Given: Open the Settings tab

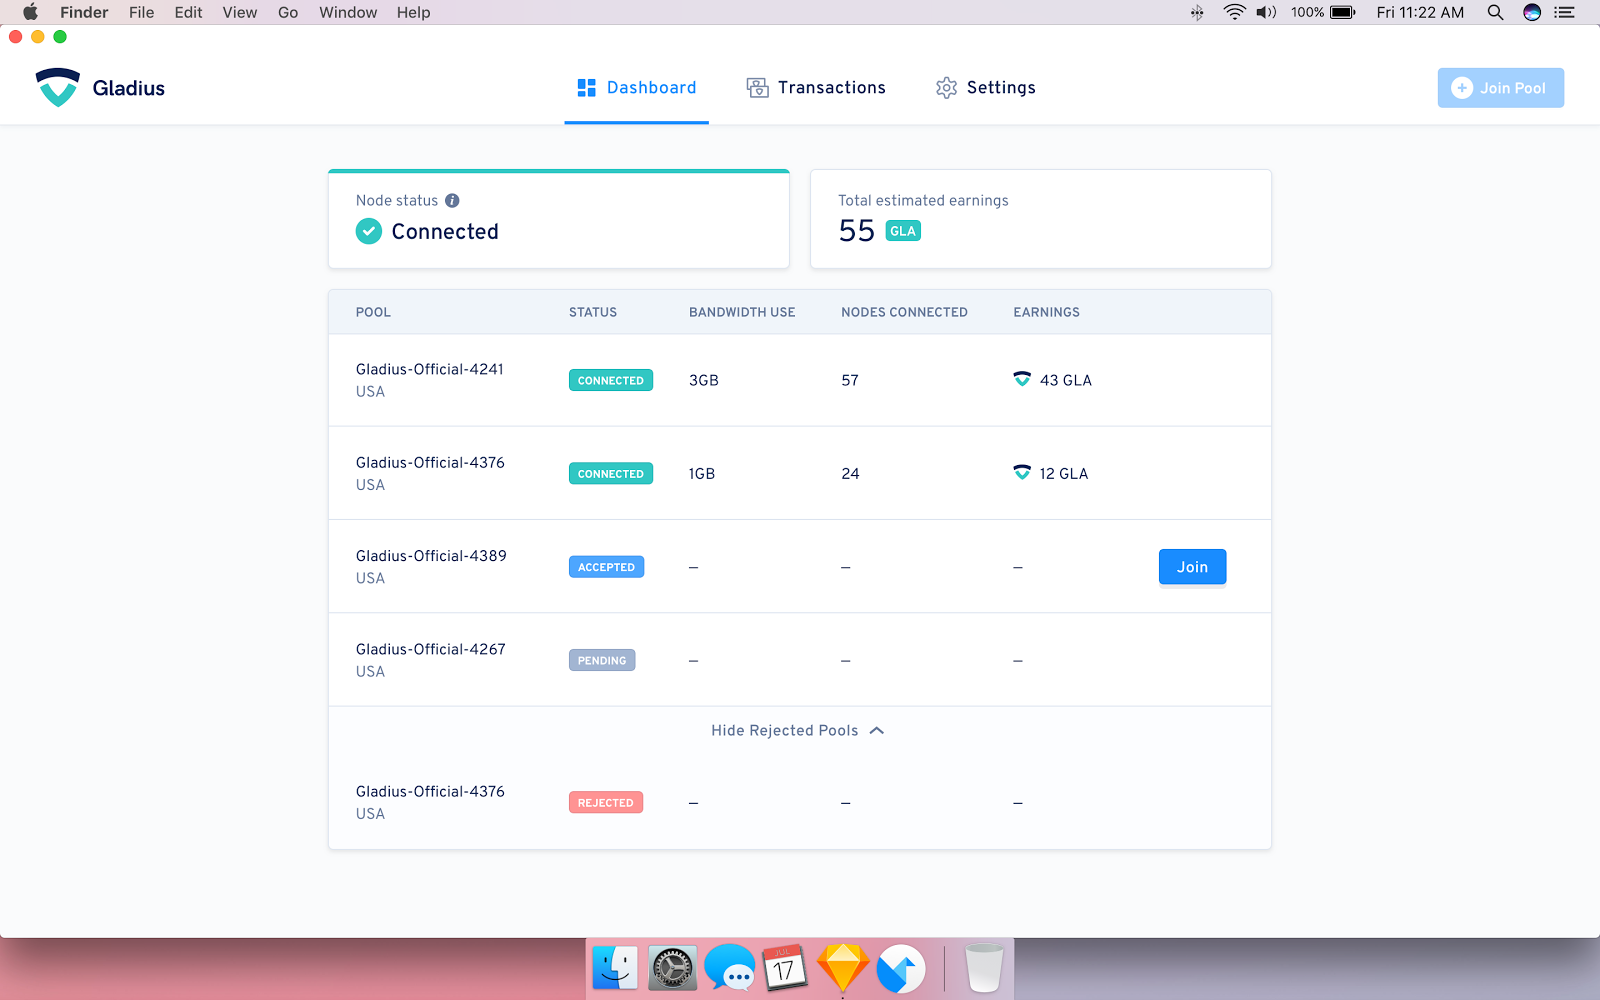Looking at the screenshot, I should click(986, 88).
